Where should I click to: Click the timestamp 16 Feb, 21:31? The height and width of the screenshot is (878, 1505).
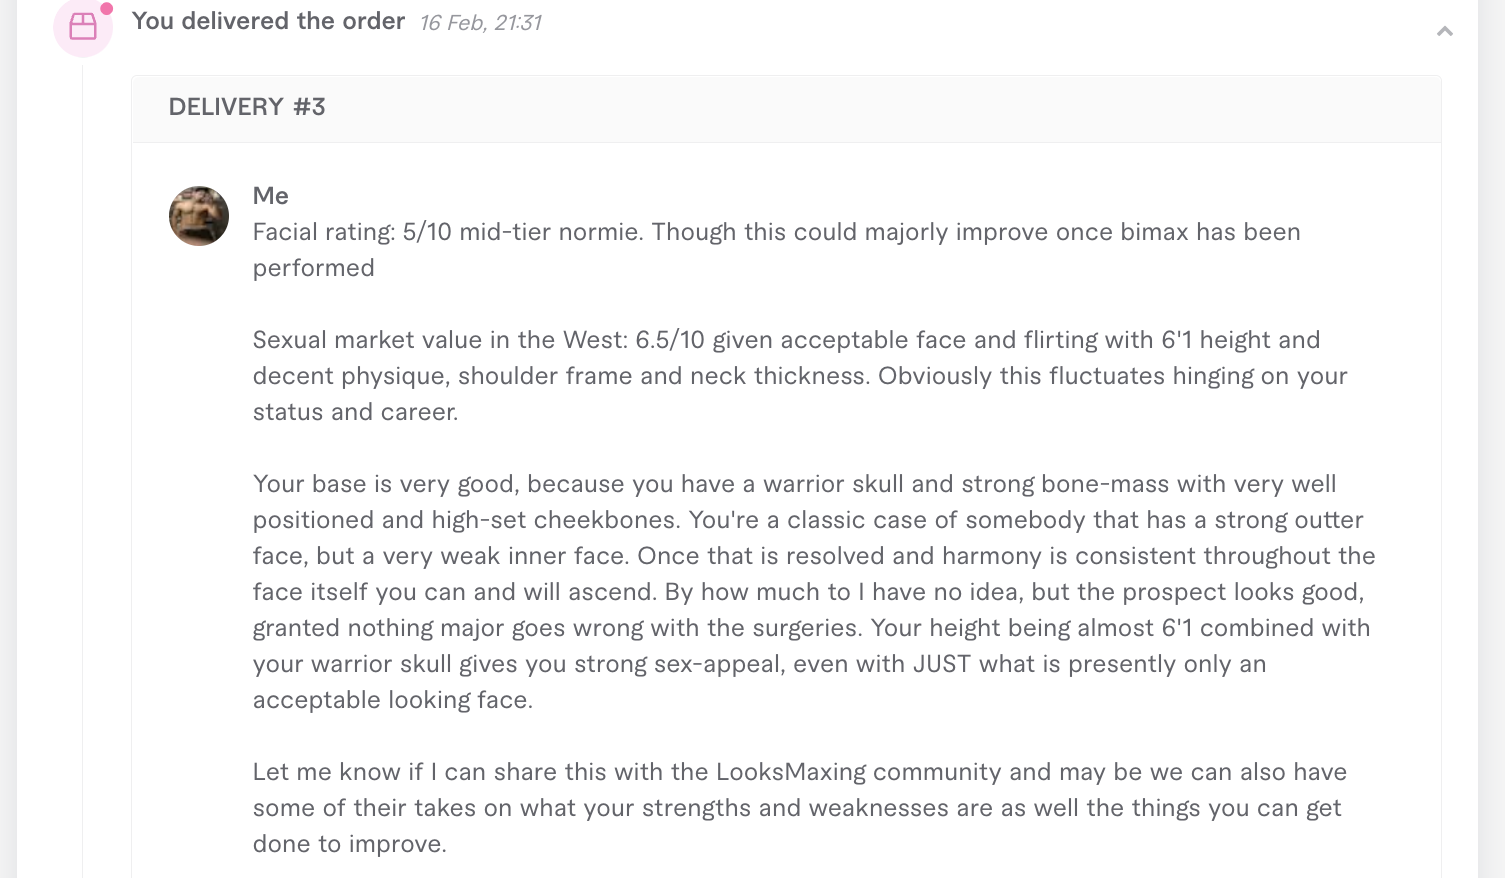tap(480, 23)
